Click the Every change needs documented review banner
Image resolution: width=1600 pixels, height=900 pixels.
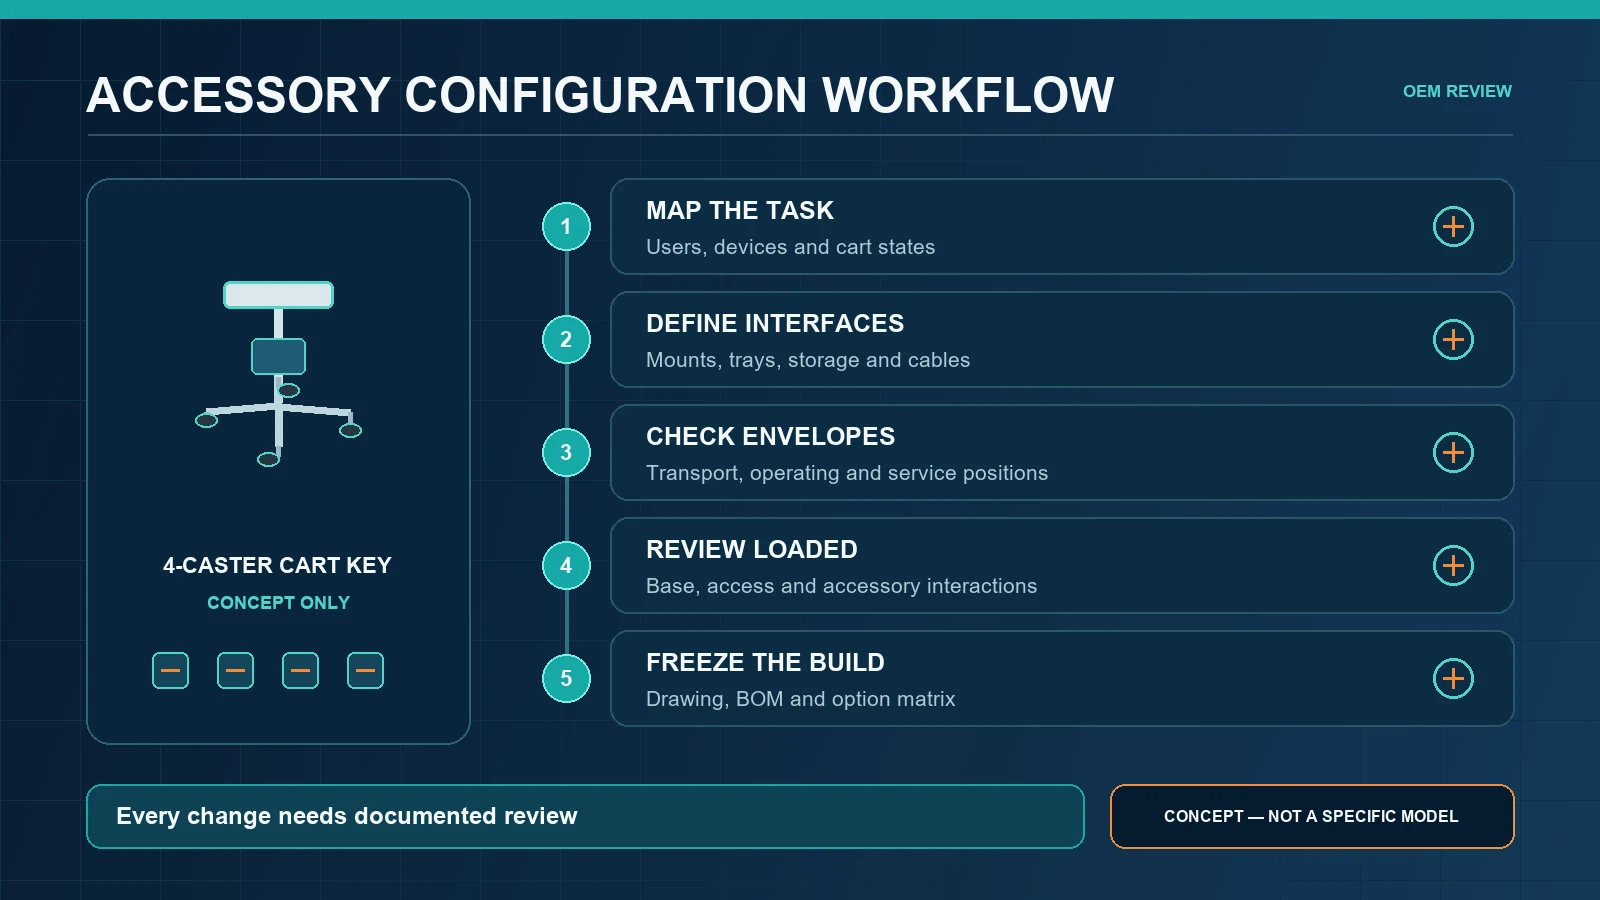point(585,816)
